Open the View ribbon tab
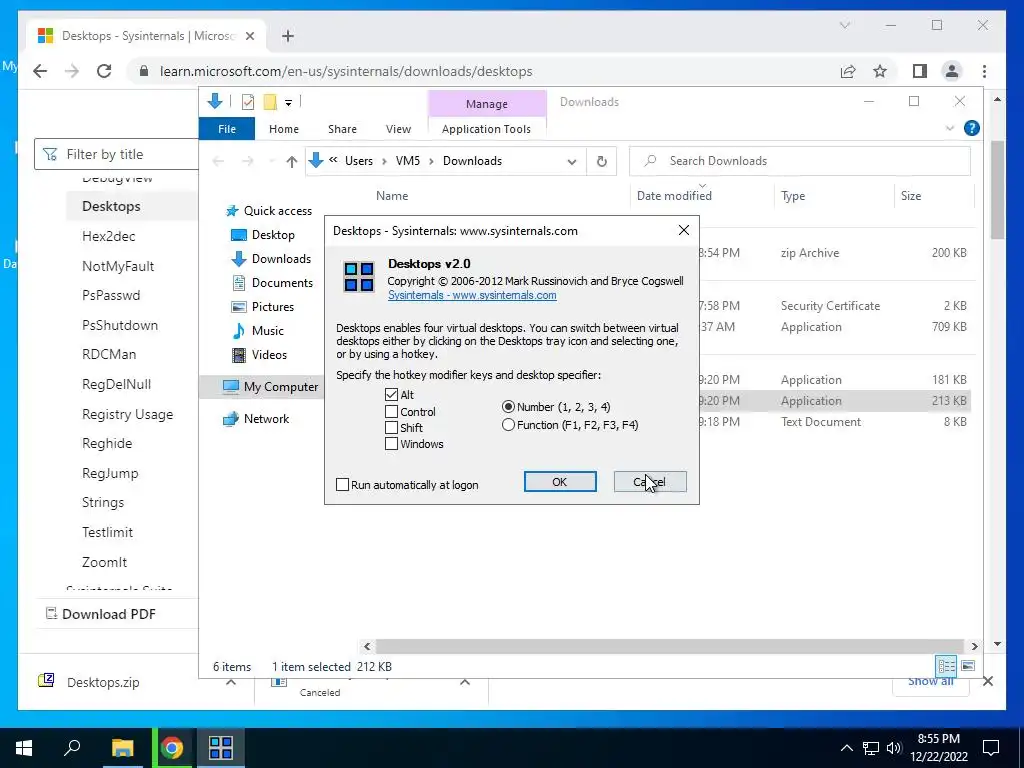The width and height of the screenshot is (1024, 768). click(x=398, y=129)
